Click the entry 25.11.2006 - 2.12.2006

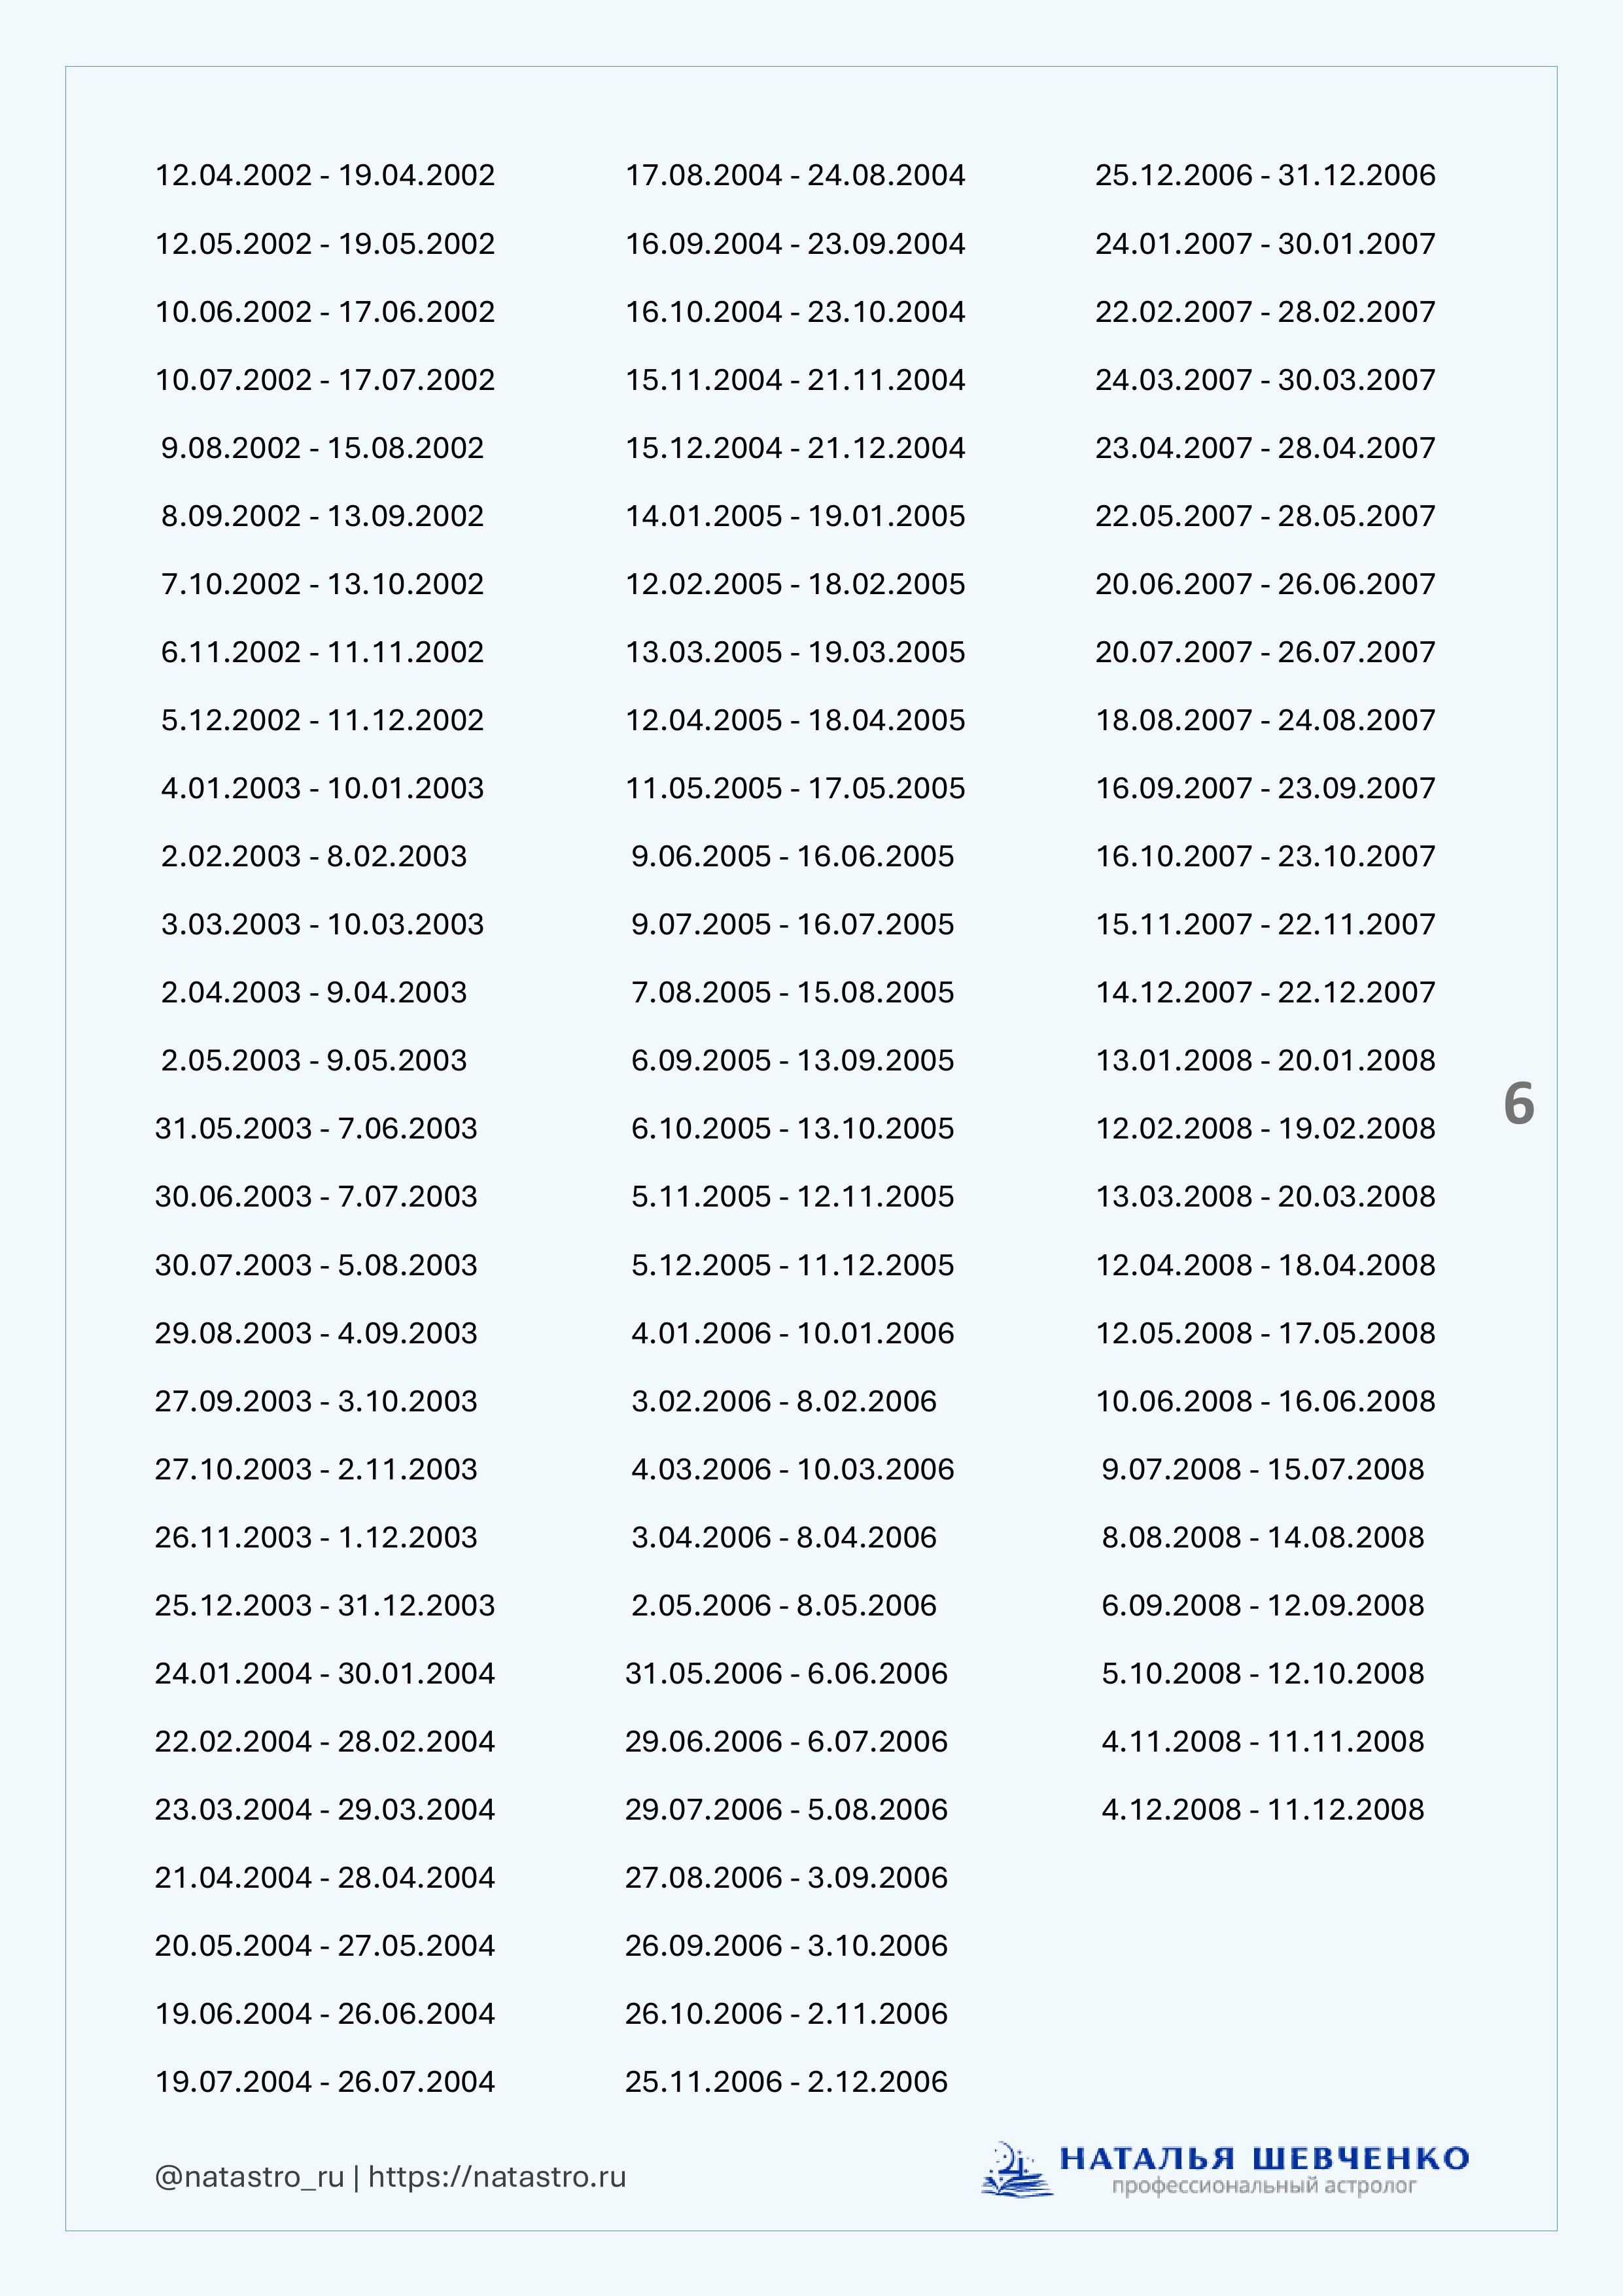(x=786, y=2081)
